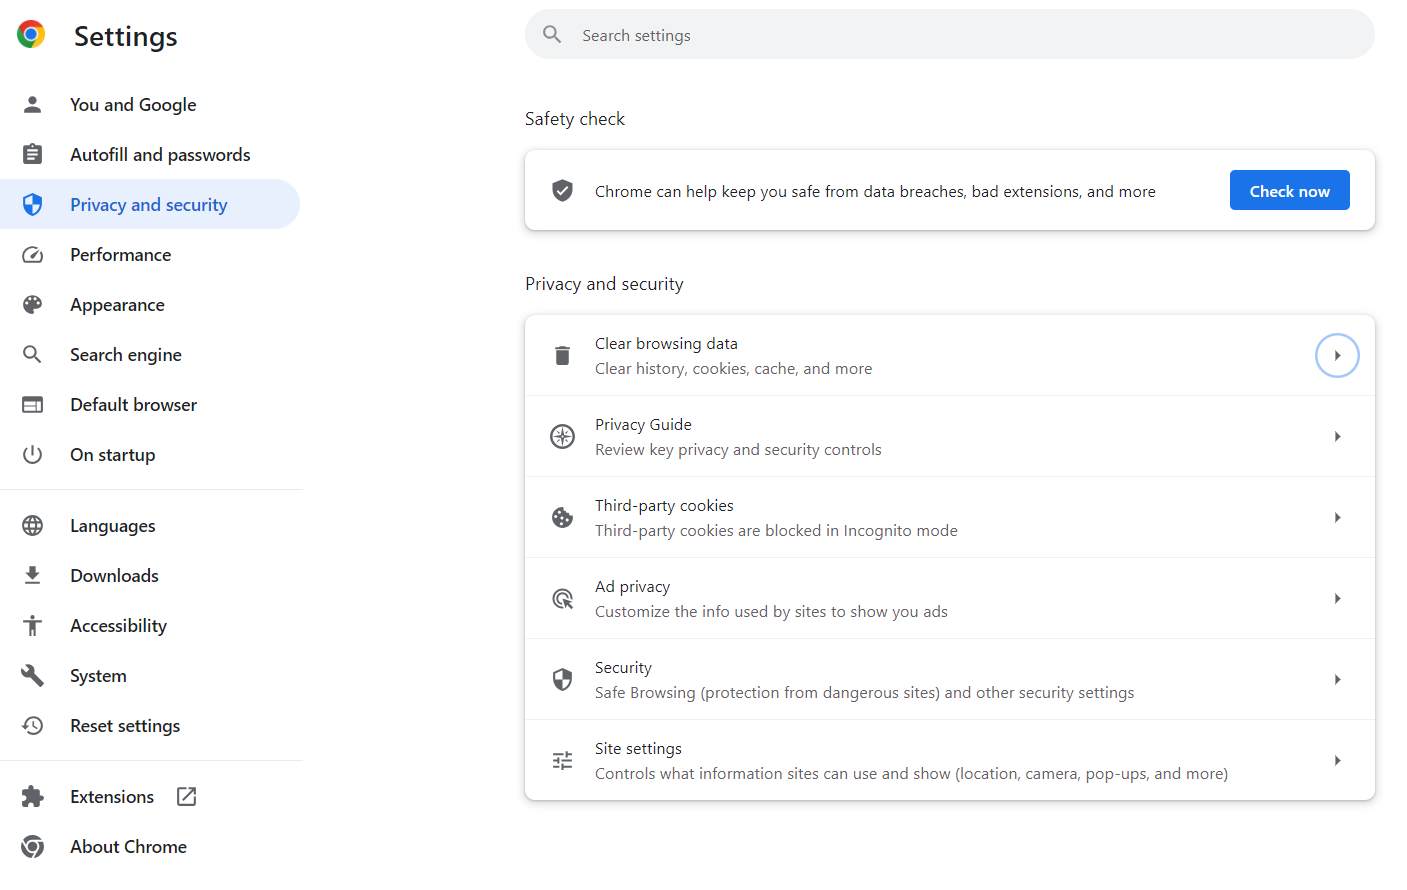Open System settings
Viewport: 1407px width, 890px height.
coord(150,675)
